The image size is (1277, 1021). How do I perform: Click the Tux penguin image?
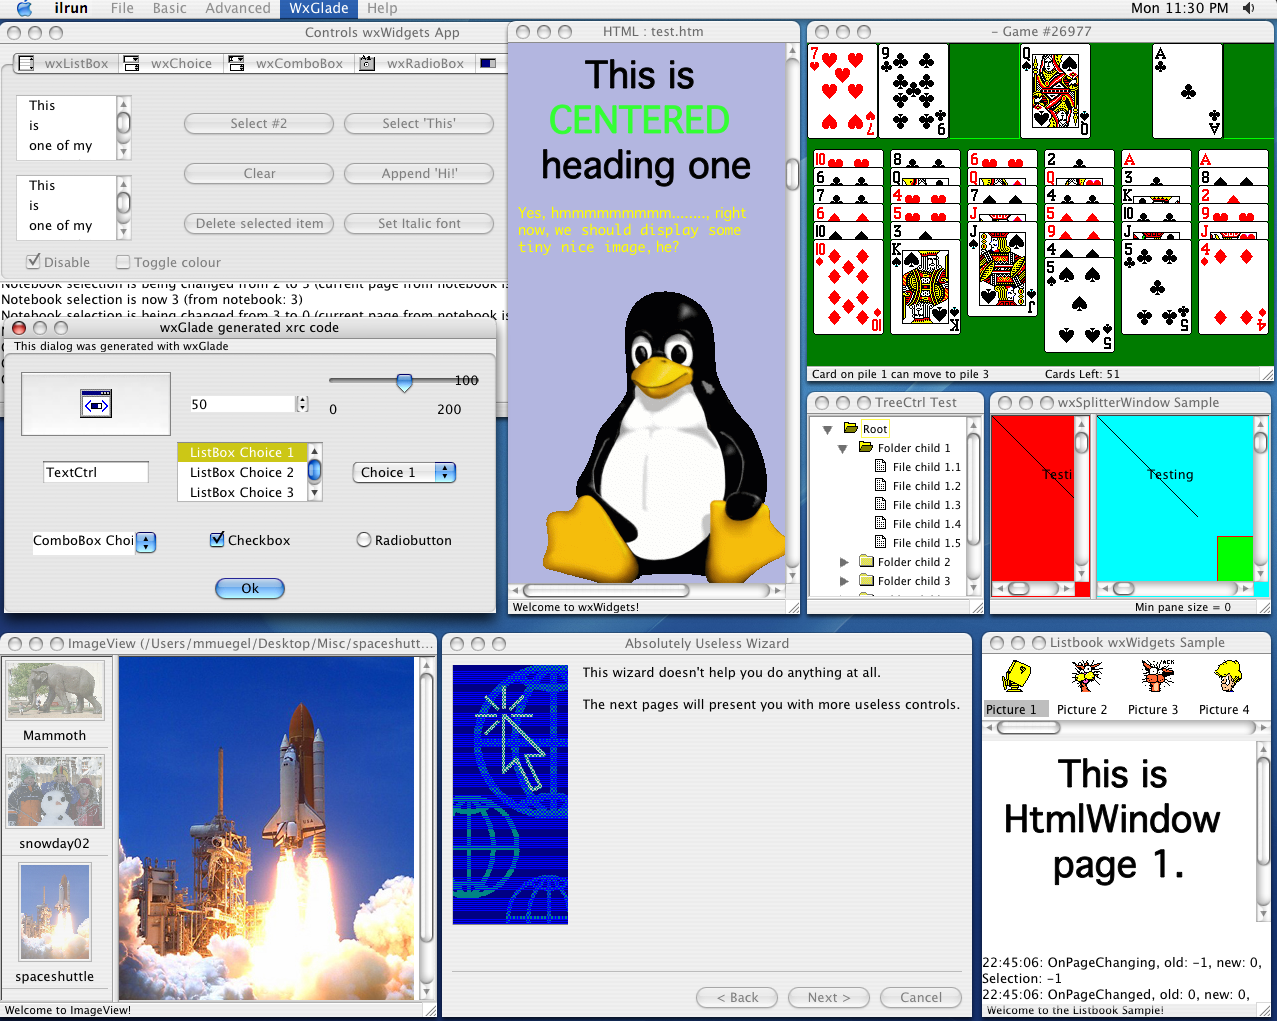pos(664,436)
